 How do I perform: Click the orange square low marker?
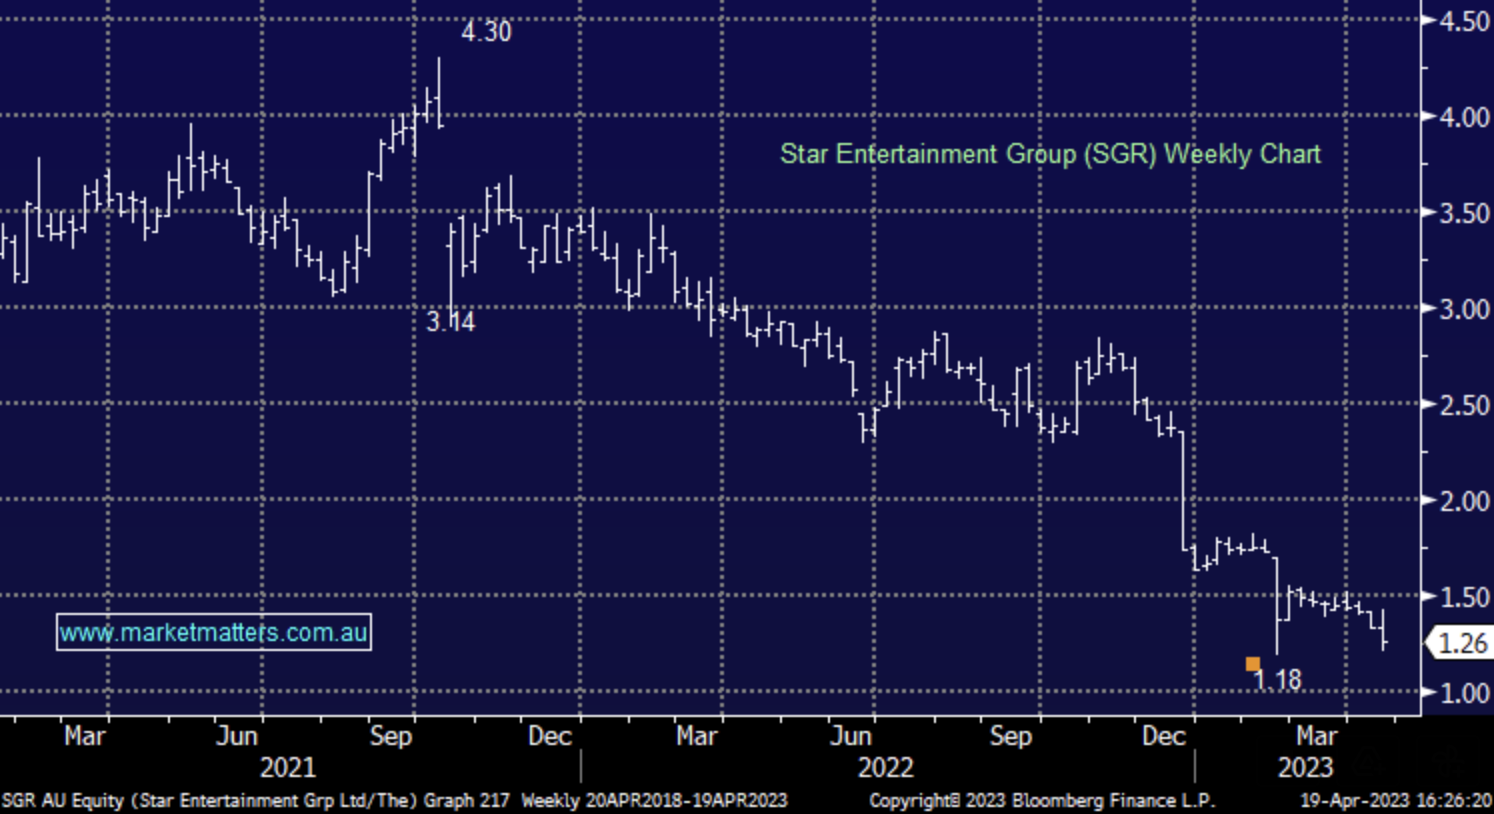coord(1253,664)
